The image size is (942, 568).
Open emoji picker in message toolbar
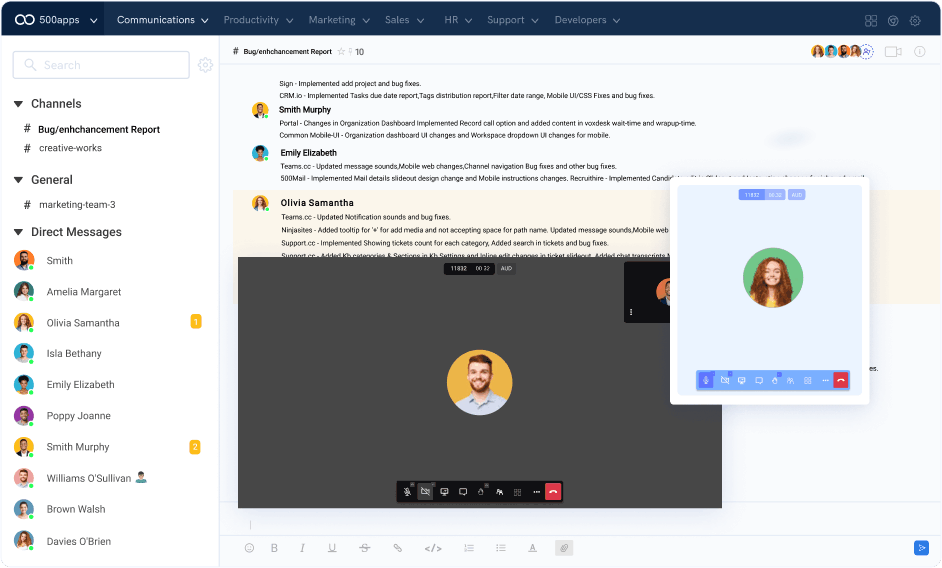[249, 548]
